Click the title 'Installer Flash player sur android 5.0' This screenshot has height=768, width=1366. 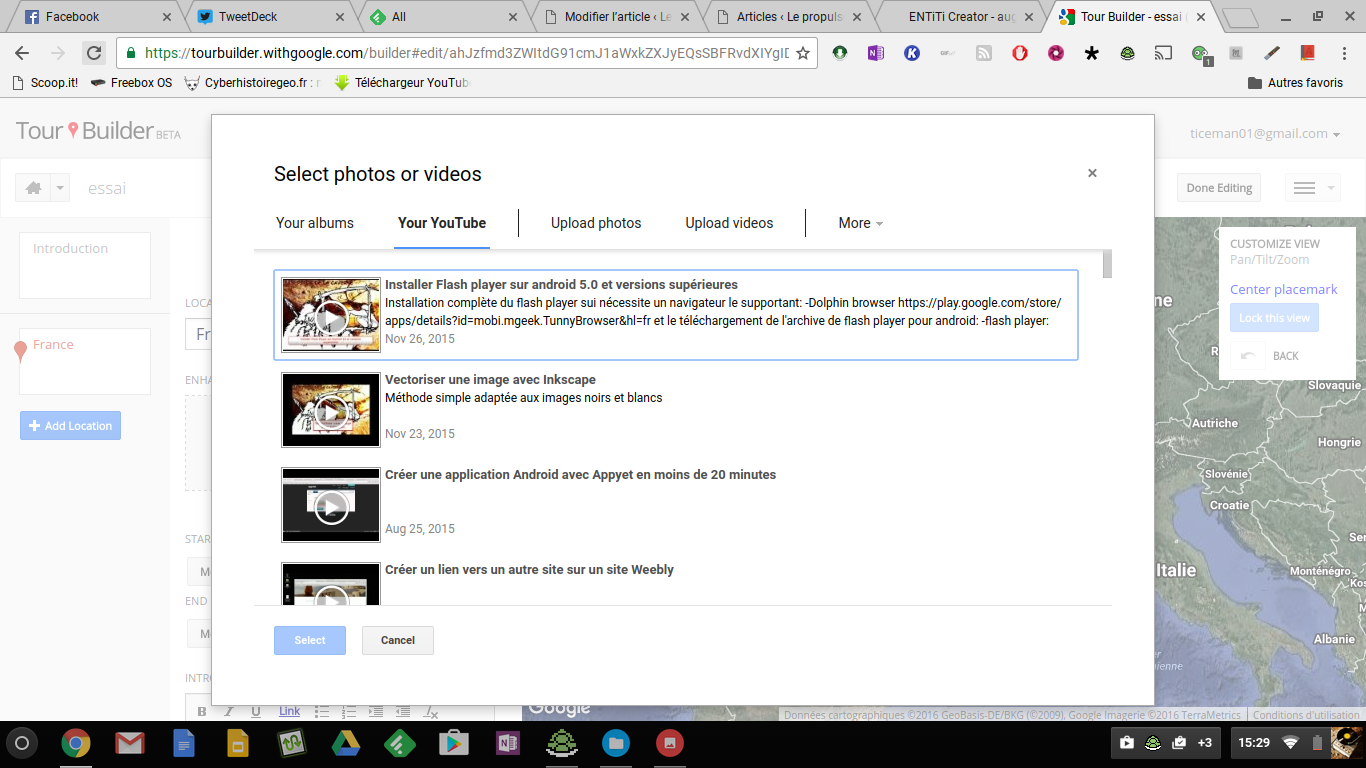561,285
